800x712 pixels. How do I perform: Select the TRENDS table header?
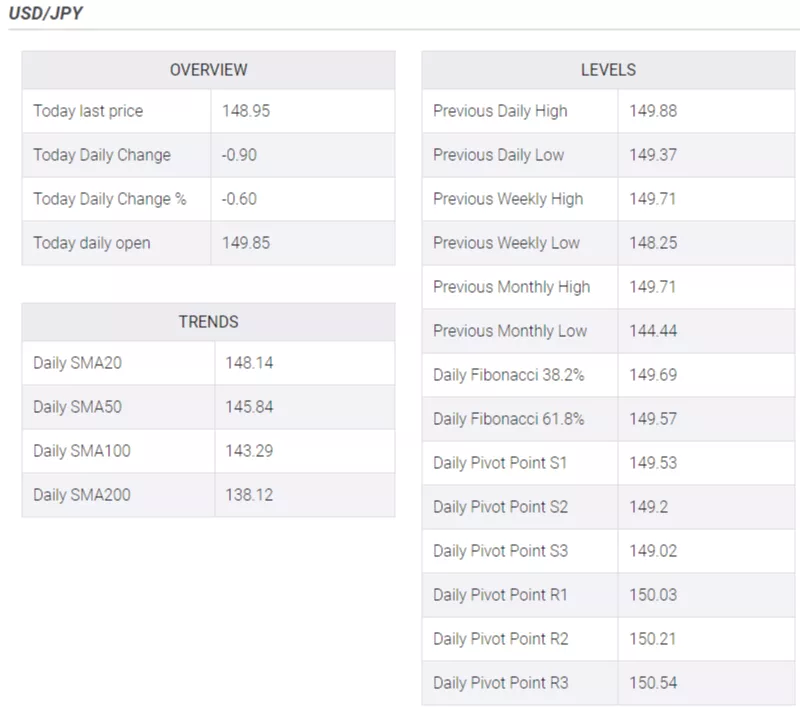(208, 322)
